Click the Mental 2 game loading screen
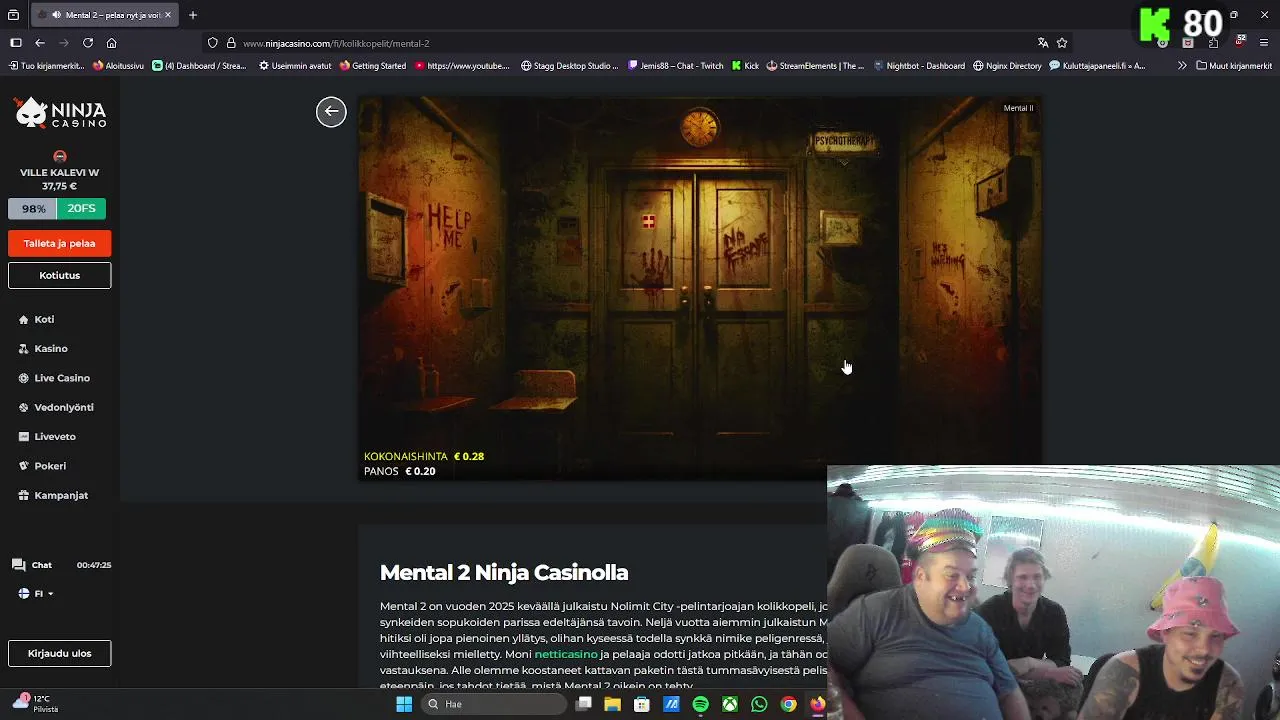 tap(700, 288)
